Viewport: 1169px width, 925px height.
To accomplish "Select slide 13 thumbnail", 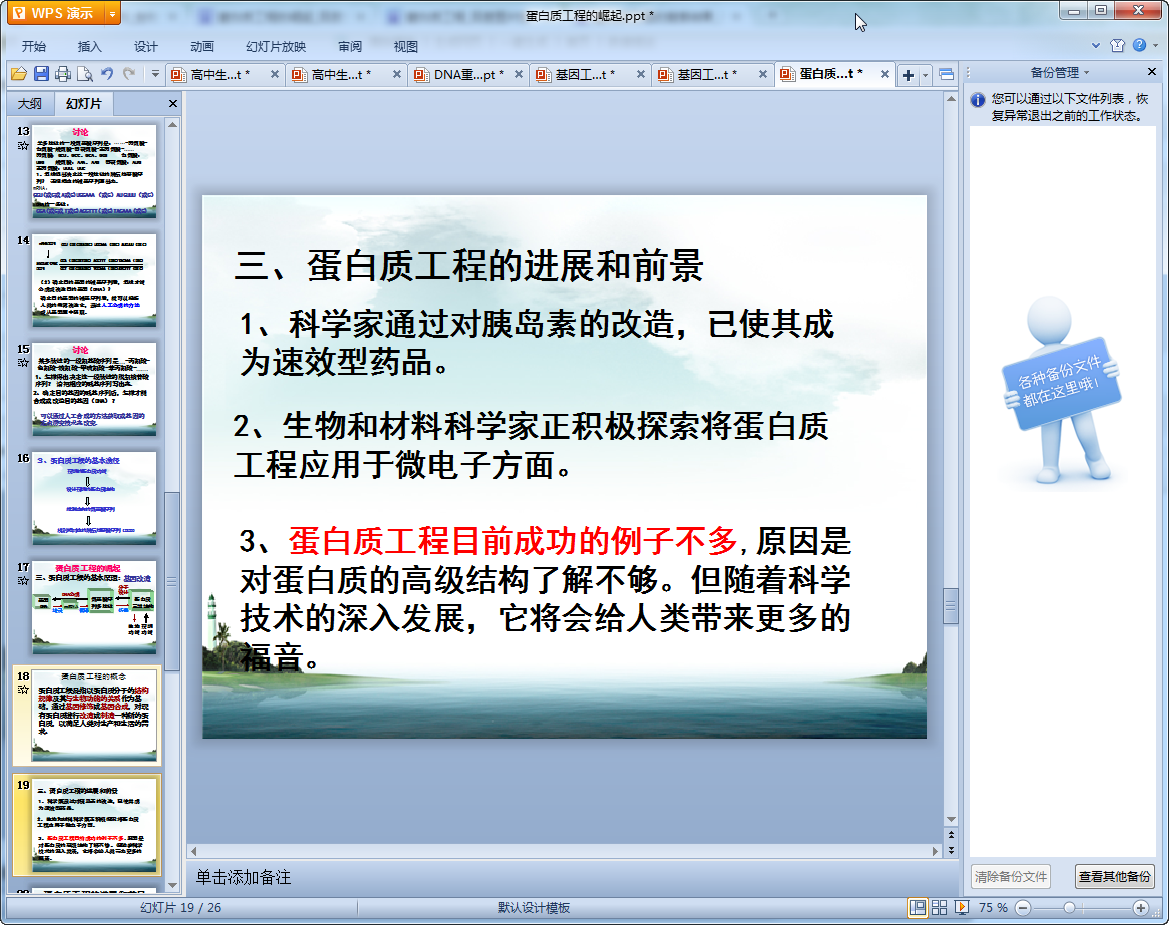I will (x=94, y=171).
